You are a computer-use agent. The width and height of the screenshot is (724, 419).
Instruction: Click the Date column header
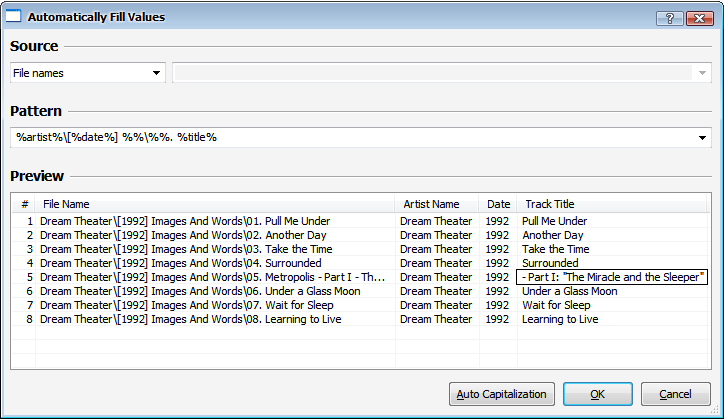click(498, 204)
